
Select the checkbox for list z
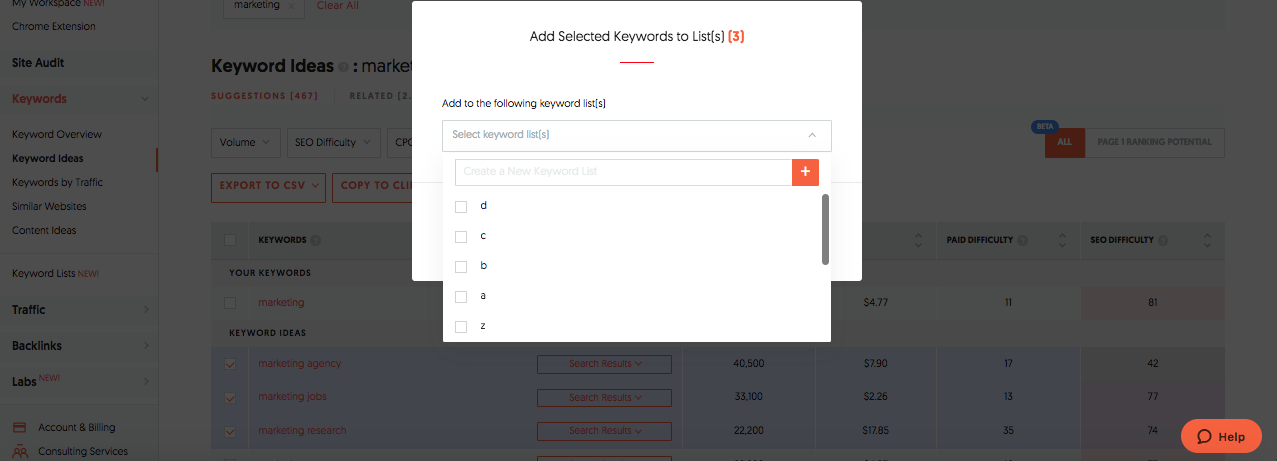pos(461,327)
